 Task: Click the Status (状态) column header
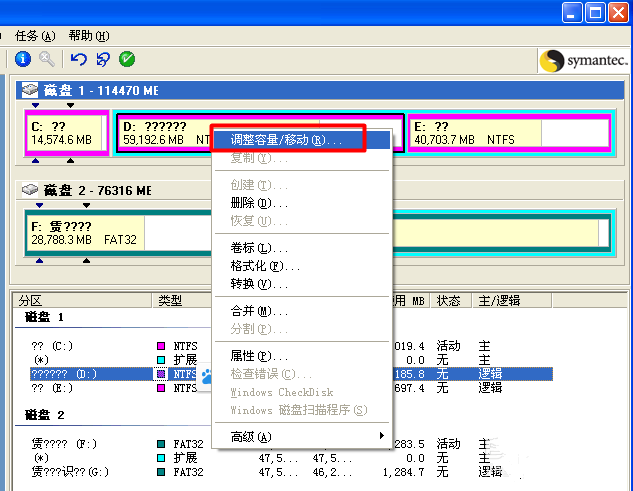(x=449, y=300)
